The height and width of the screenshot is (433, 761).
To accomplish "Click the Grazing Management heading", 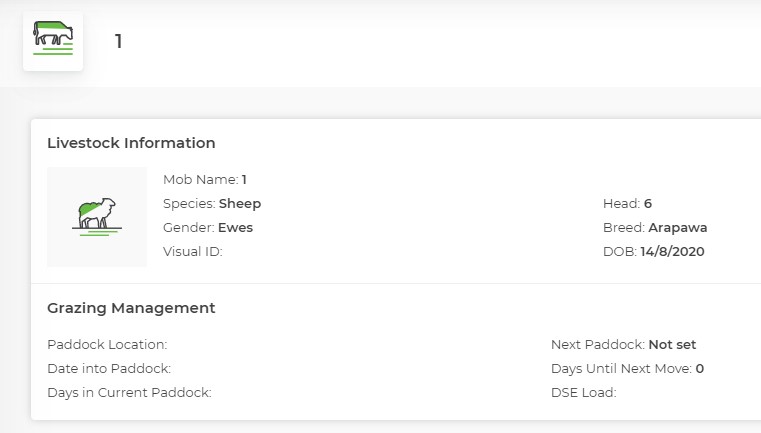I will click(x=131, y=308).
